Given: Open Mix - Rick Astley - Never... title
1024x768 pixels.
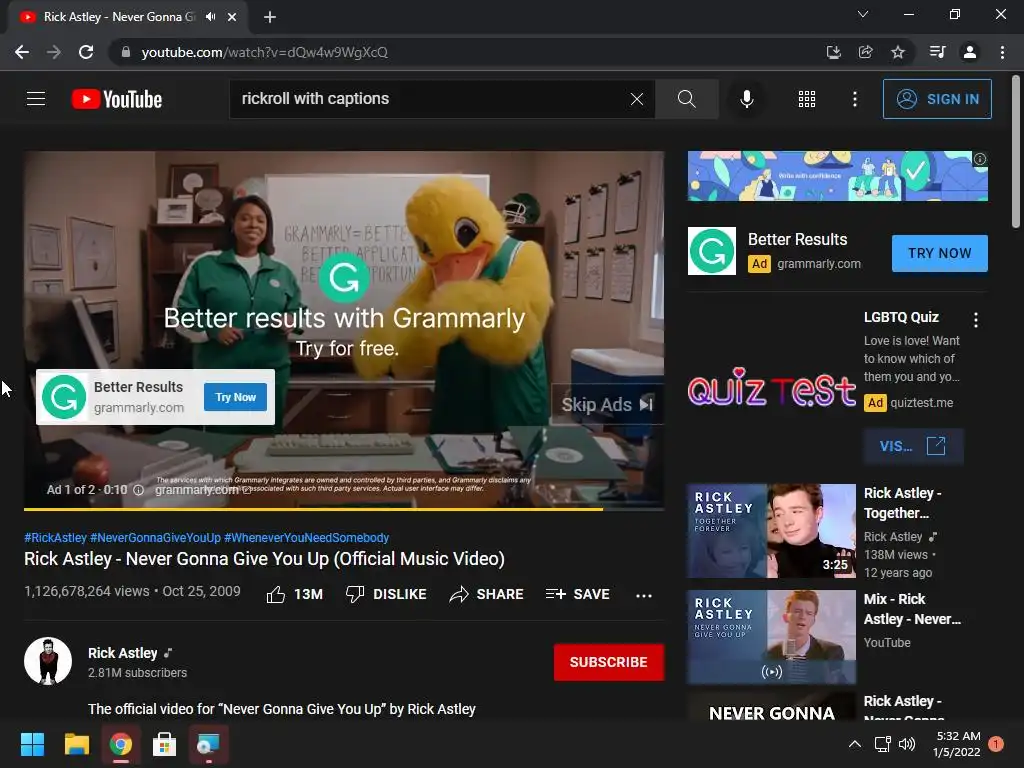Looking at the screenshot, I should (x=912, y=609).
